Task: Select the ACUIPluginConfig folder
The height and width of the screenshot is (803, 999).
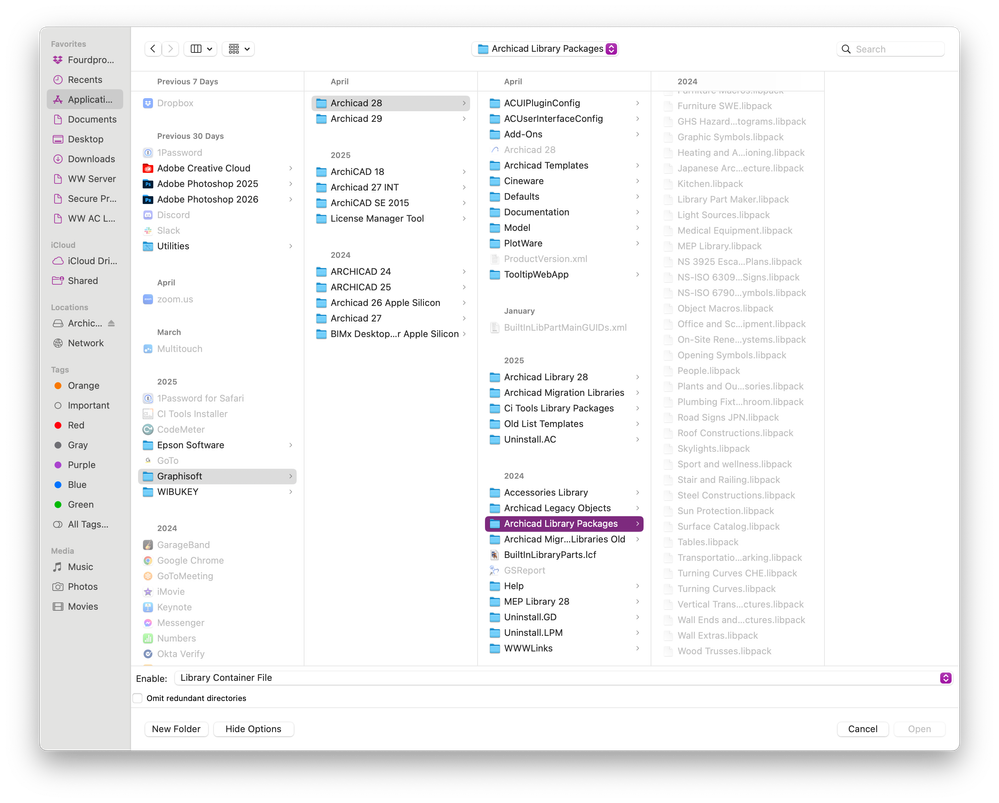Action: 564,103
